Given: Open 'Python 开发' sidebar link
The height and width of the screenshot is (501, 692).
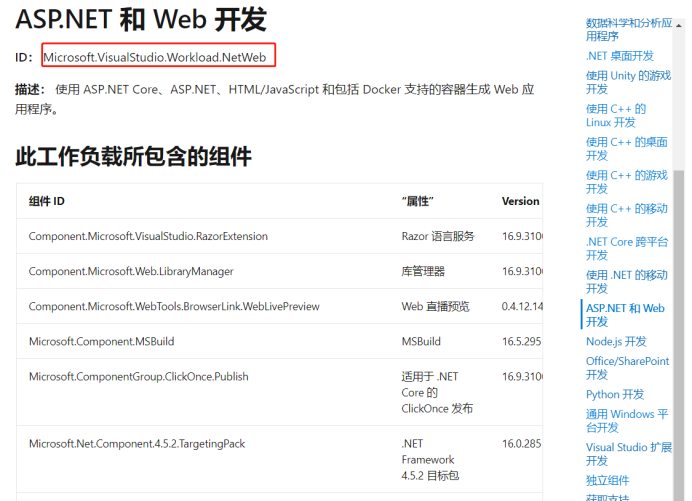Looking at the screenshot, I should [615, 395].
